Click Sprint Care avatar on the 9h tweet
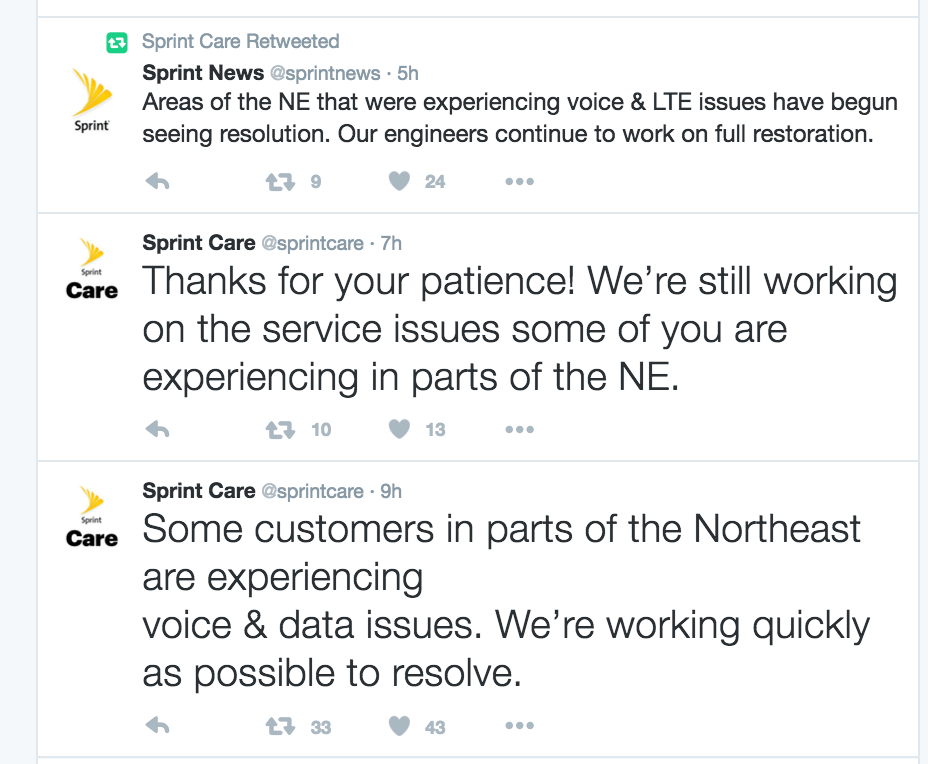This screenshot has width=928, height=764. click(x=92, y=517)
